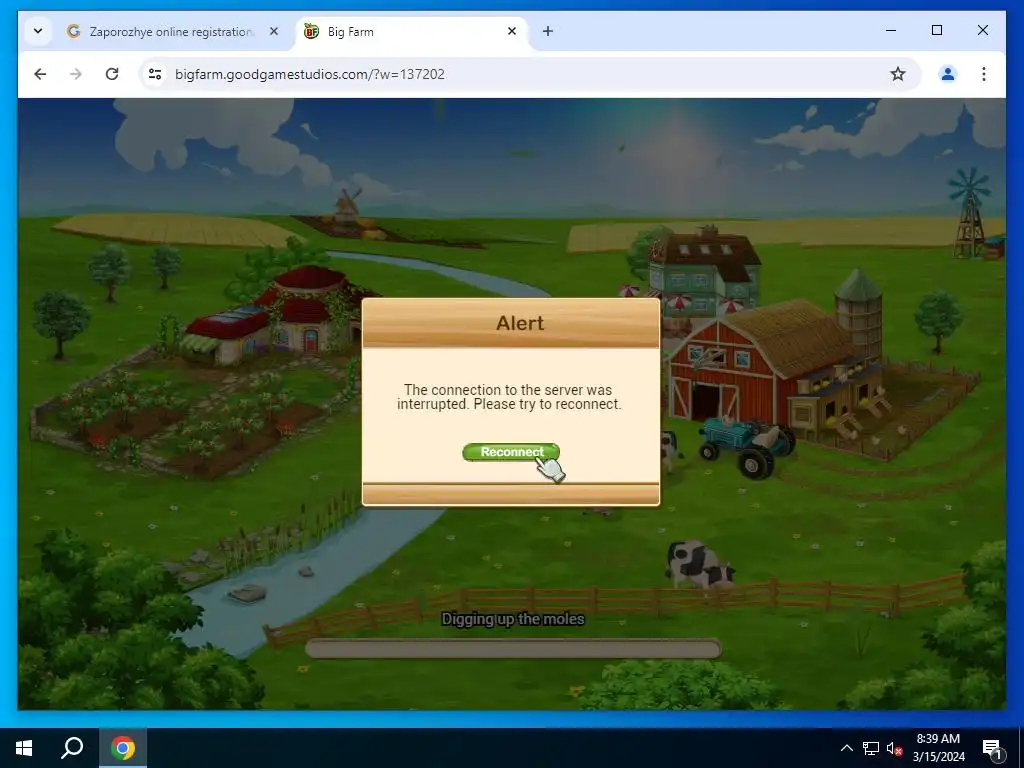View site information icon in address bar

tap(155, 74)
